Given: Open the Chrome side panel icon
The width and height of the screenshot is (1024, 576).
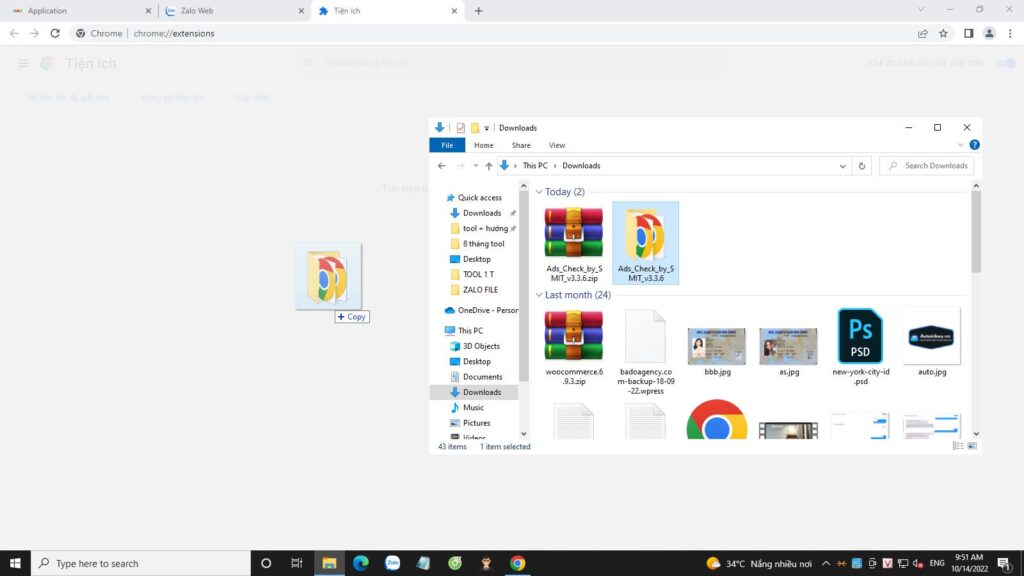Looking at the screenshot, I should (x=968, y=33).
